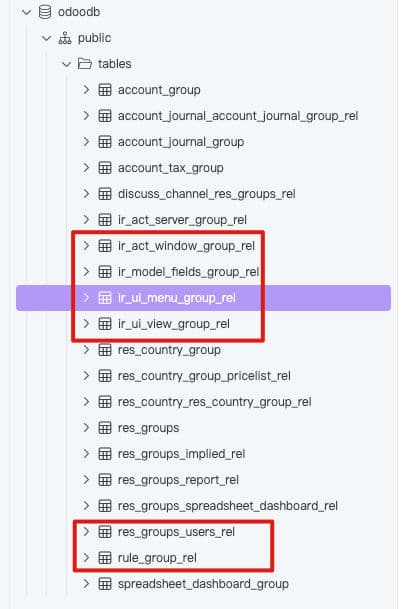Select the ir_model_fields_group_rel table
Screen dimensions: 418x609
point(188,272)
